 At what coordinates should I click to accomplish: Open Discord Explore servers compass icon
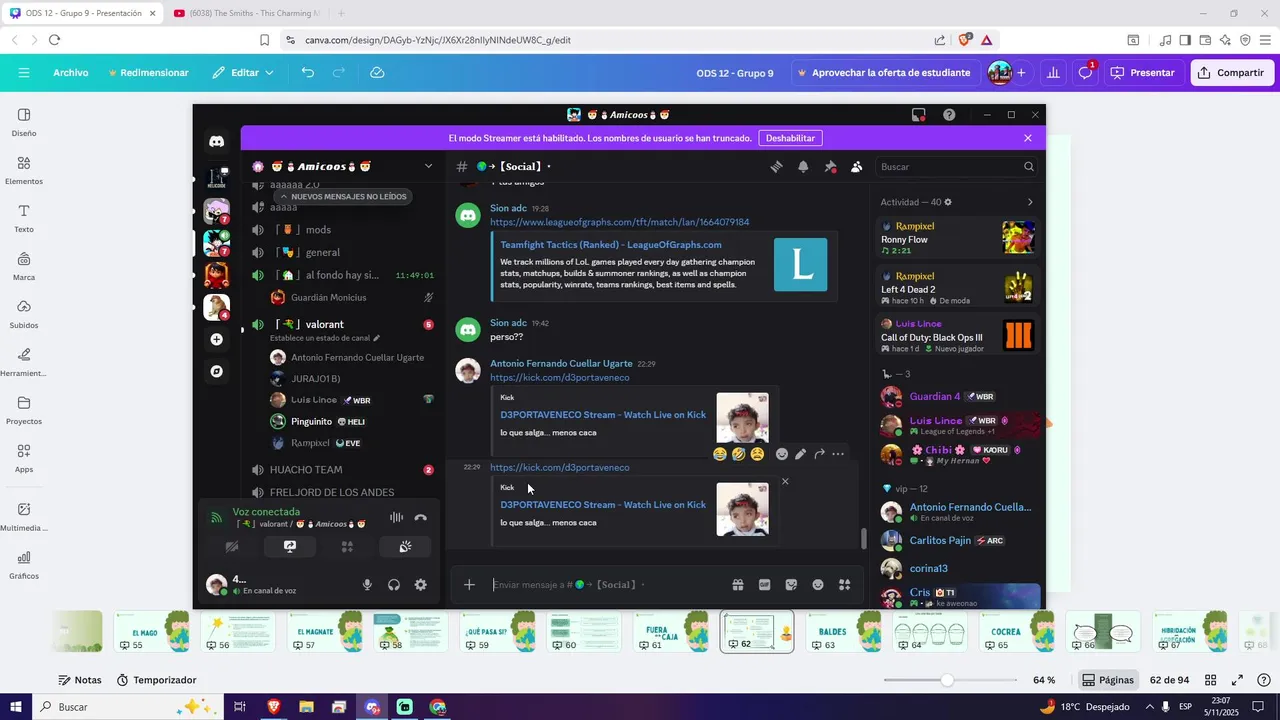point(216,371)
